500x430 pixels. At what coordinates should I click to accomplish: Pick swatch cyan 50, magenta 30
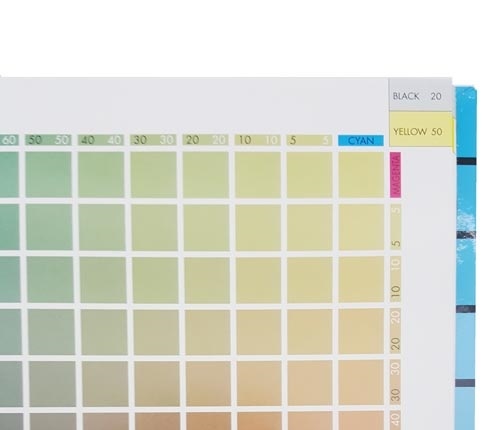[52, 383]
